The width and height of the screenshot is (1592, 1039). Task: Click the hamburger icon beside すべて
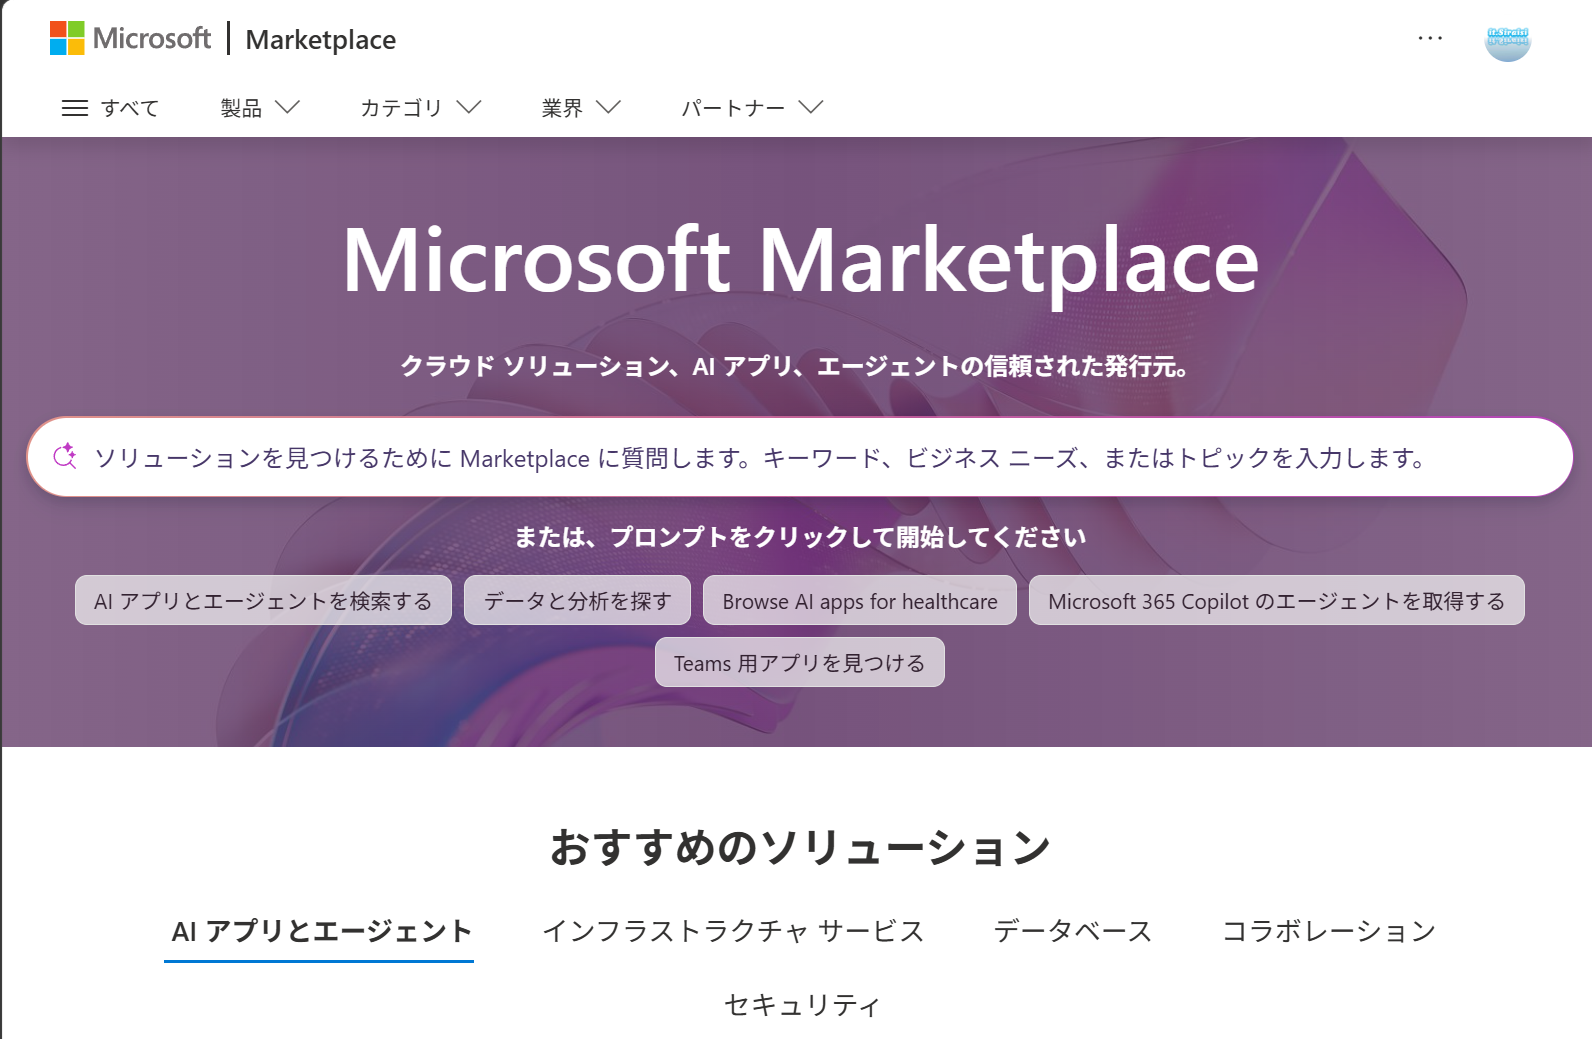click(75, 108)
